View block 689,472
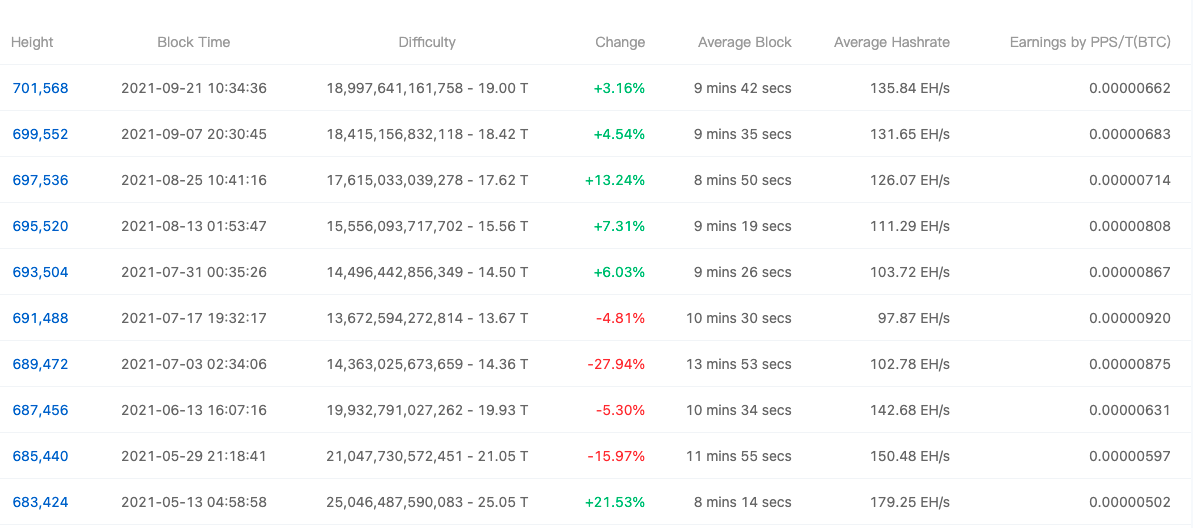This screenshot has height=528, width=1193. pyautogui.click(x=40, y=364)
